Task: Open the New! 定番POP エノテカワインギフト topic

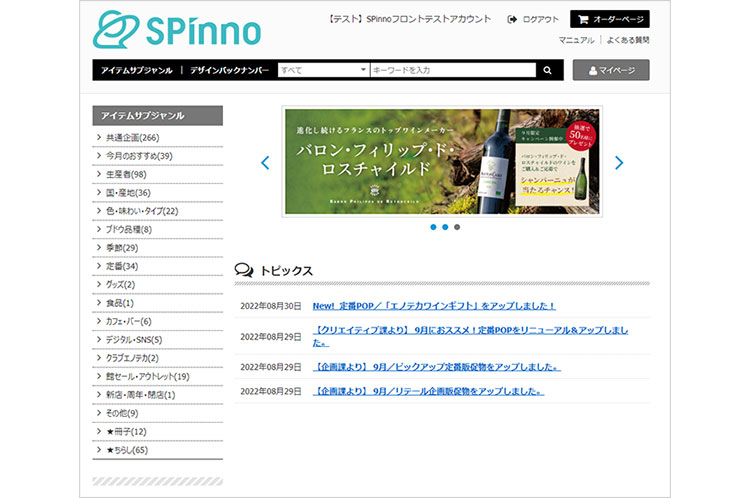Action: [434, 306]
